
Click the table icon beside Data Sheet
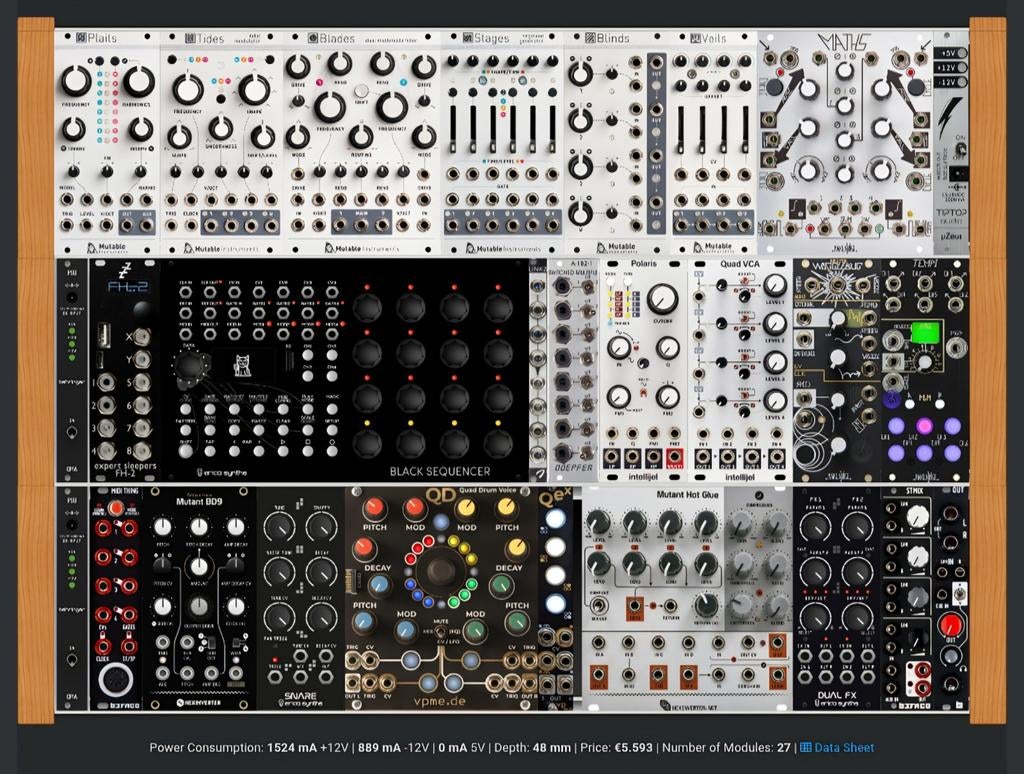(x=806, y=747)
